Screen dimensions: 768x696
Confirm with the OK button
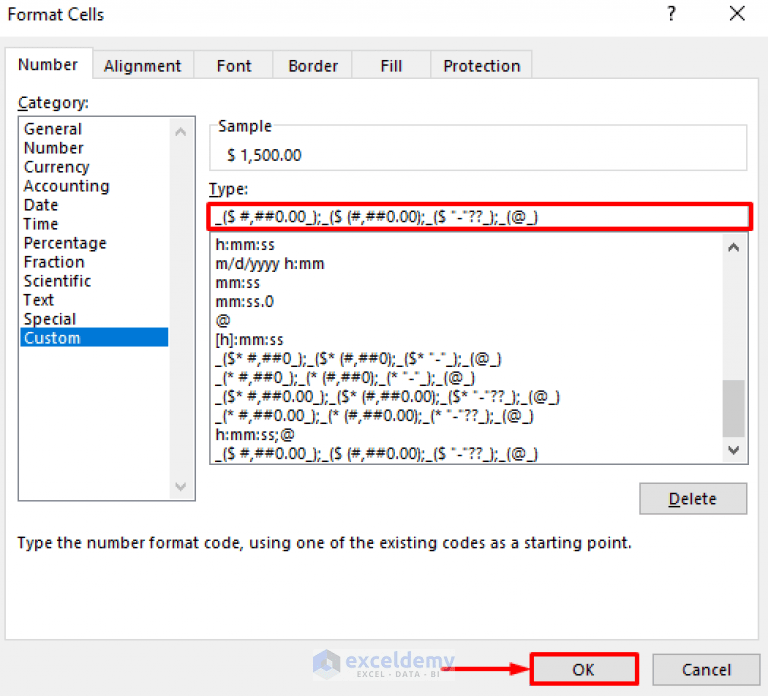[x=584, y=669]
